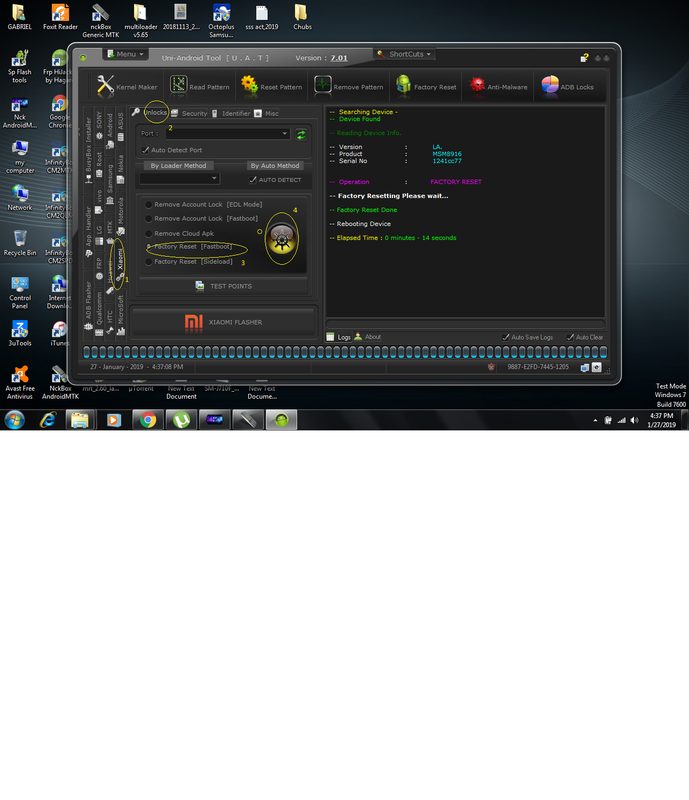
Task: Switch to the Logs tab
Action: 338,337
